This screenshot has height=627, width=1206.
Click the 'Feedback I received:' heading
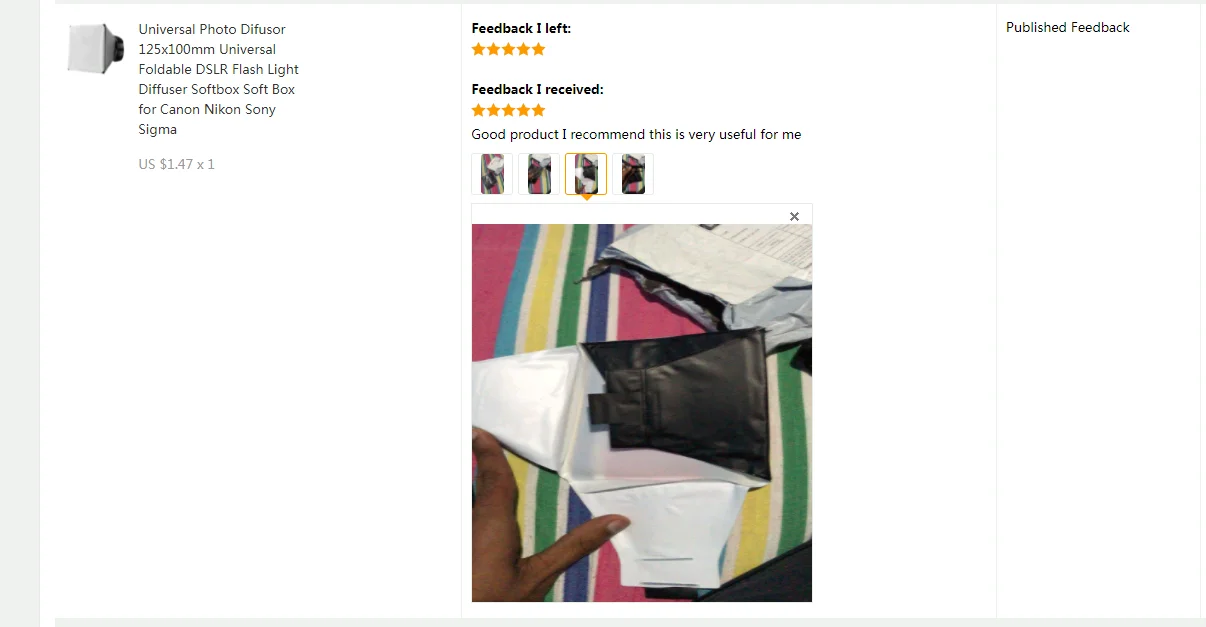(537, 89)
